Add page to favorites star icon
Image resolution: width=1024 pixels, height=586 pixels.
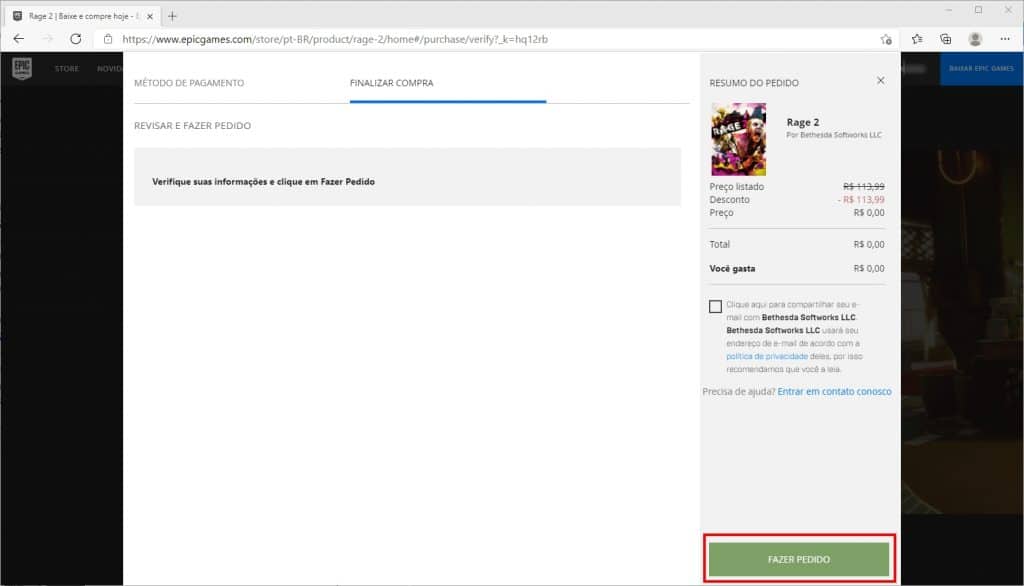tap(886, 39)
